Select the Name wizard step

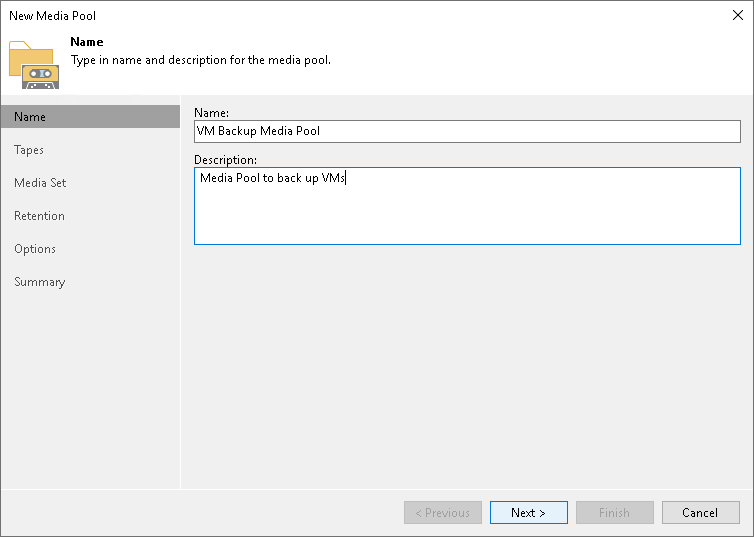90,117
